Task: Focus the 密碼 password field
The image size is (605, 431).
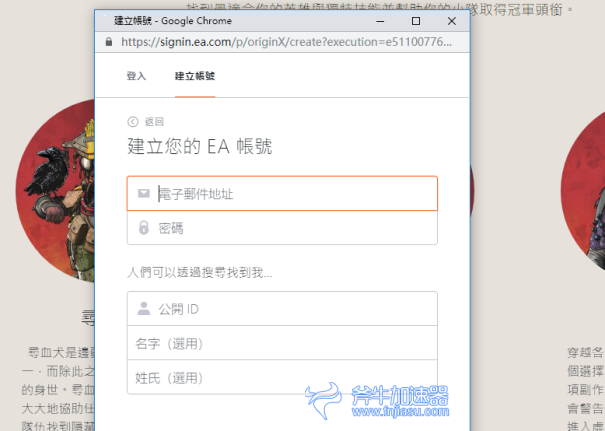Action: [282, 228]
